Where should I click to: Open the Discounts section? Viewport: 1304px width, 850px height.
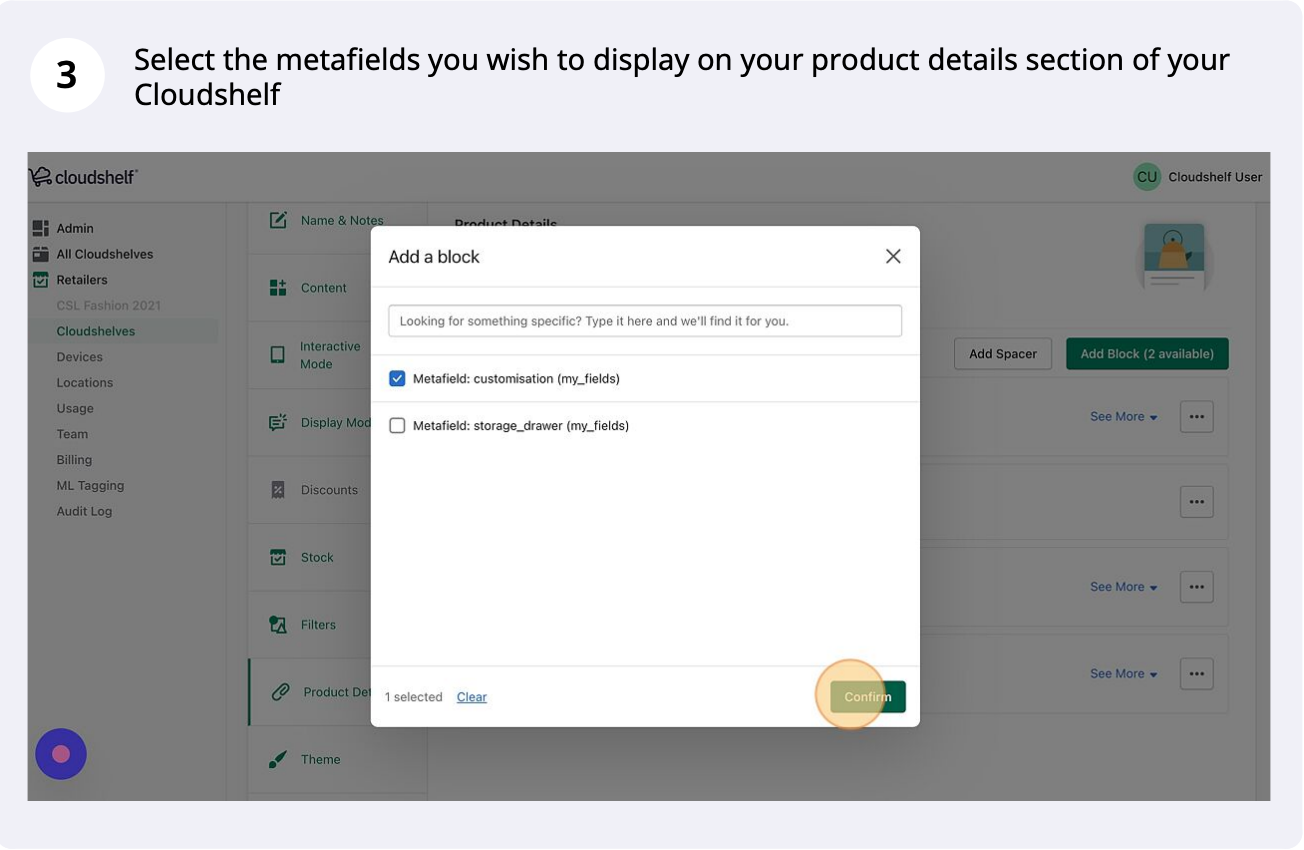[x=329, y=490]
